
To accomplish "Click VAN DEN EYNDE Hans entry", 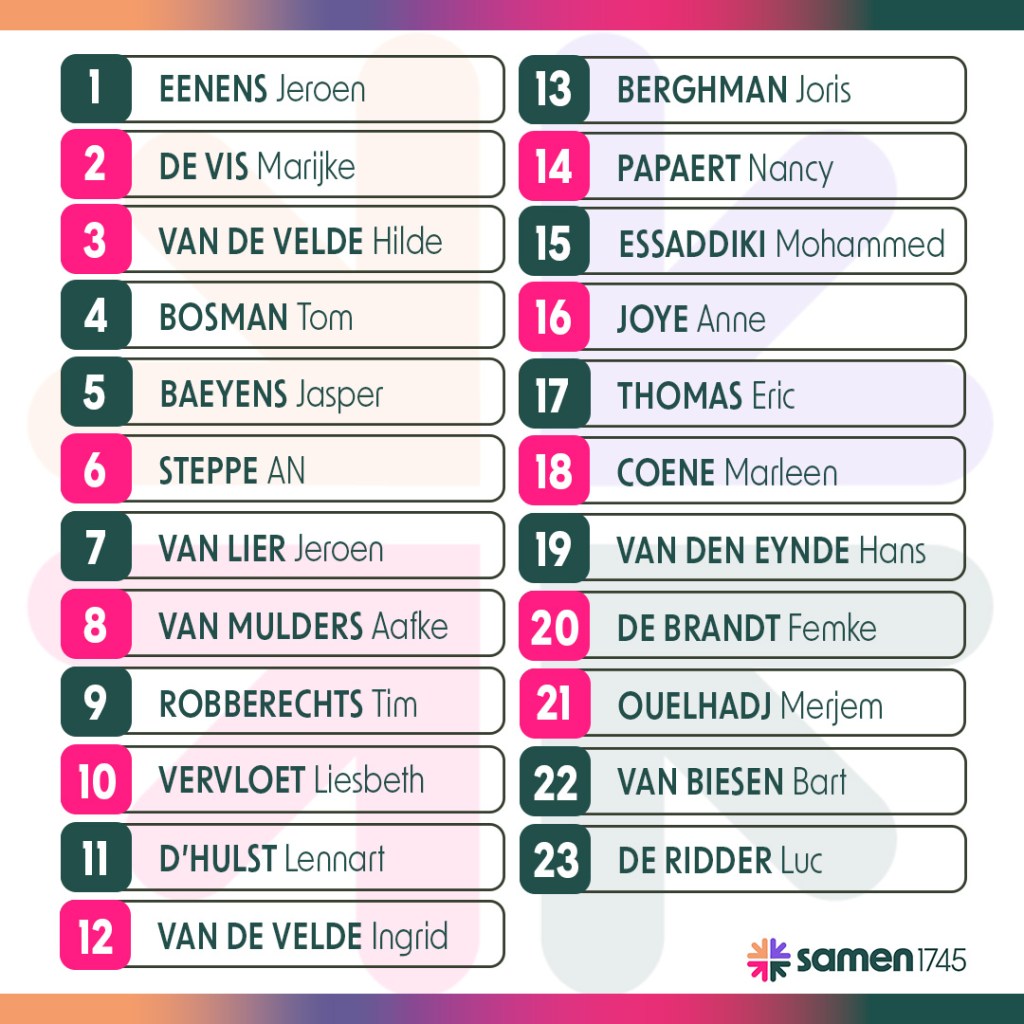I will coord(771,550).
